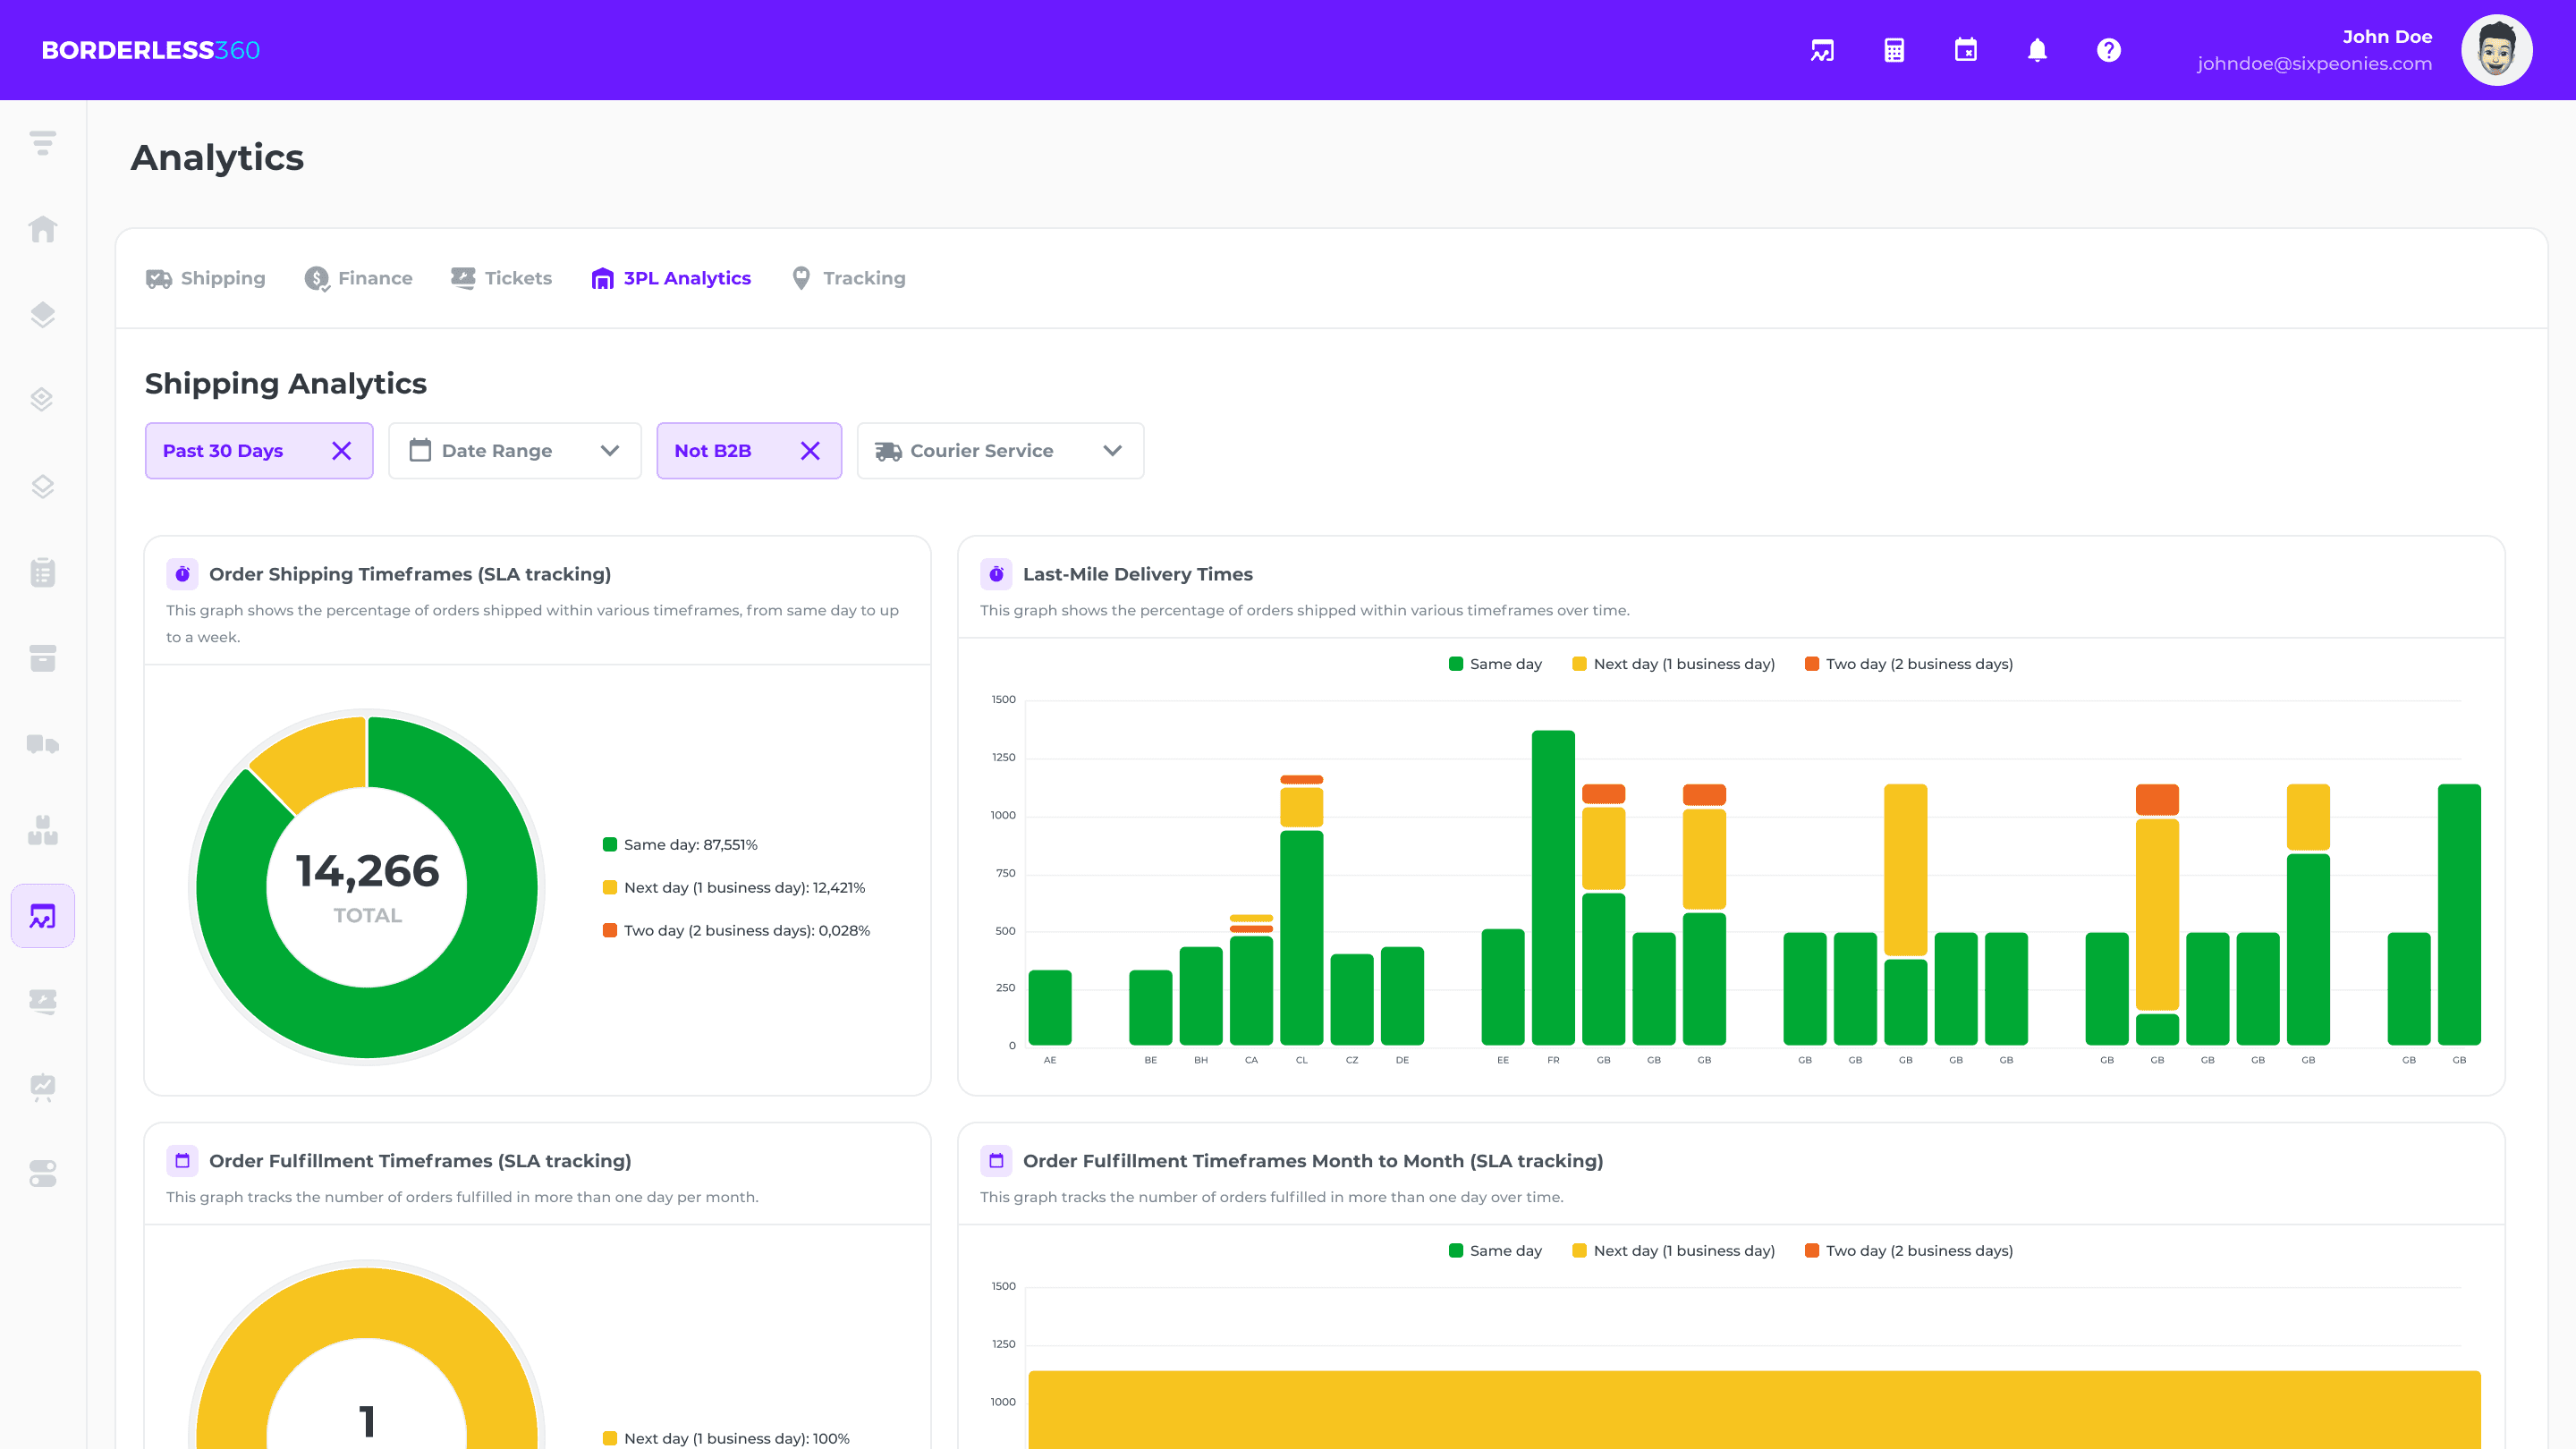Open the archive box sidebar icon
Image resolution: width=2576 pixels, height=1449 pixels.
tap(43, 658)
